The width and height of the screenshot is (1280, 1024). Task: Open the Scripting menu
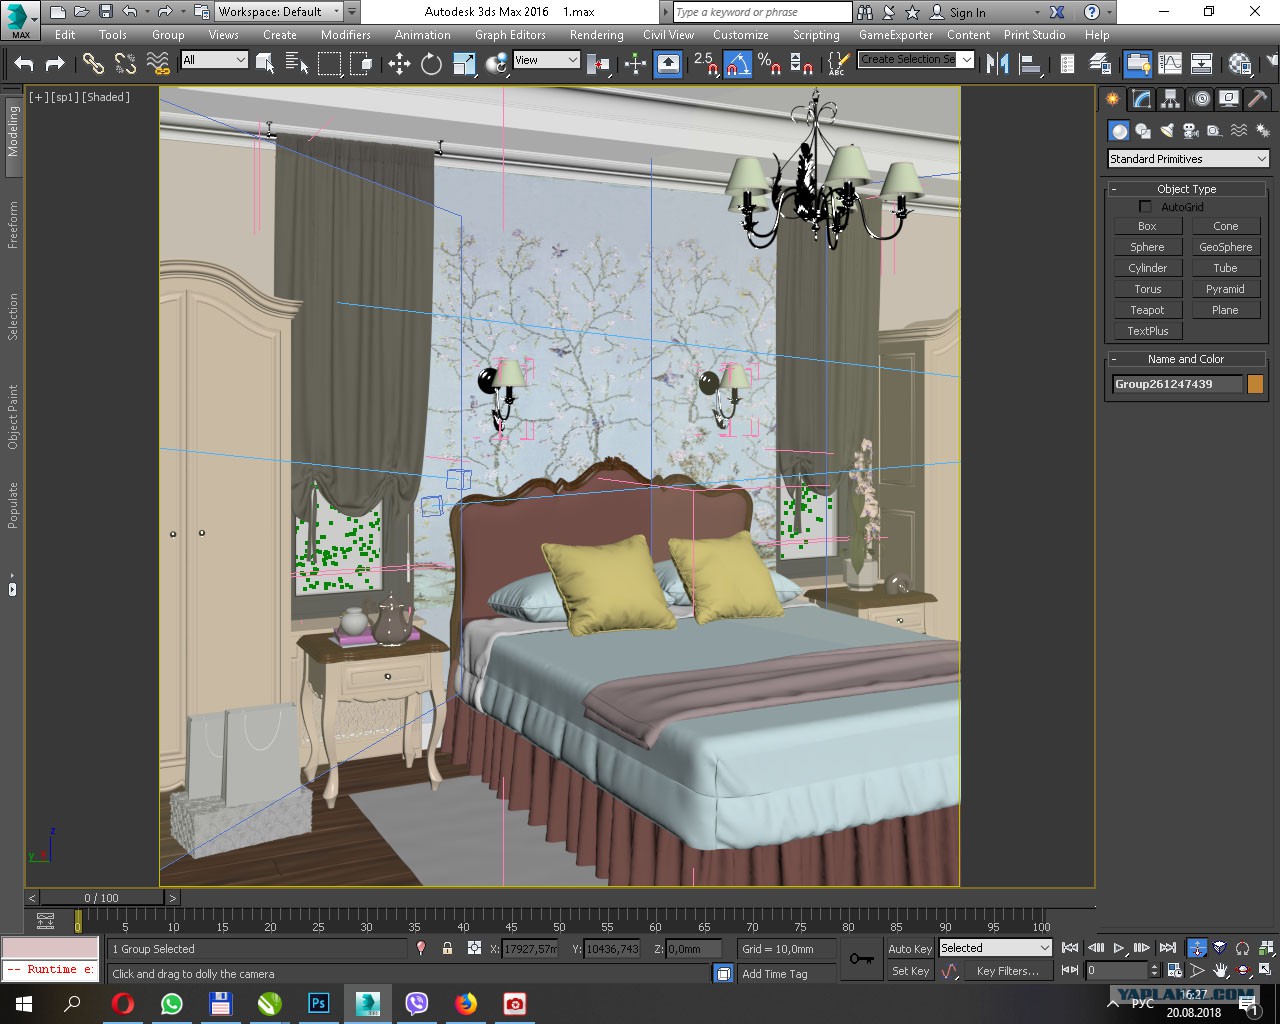(x=816, y=34)
